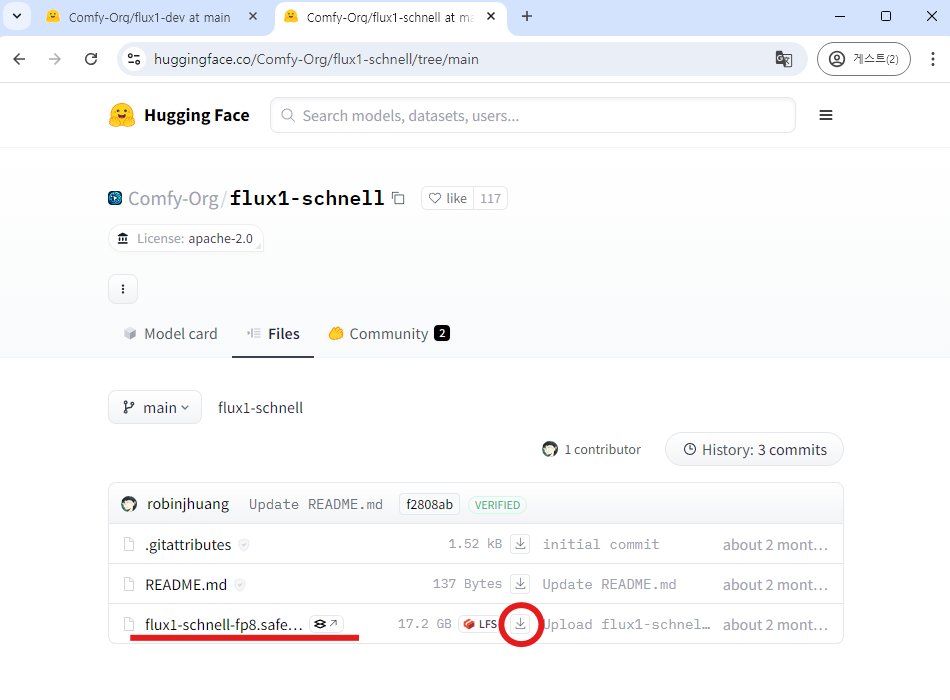The height and width of the screenshot is (700, 950).
Task: Click the safe-file shield icon beside README.md
Action: (240, 584)
